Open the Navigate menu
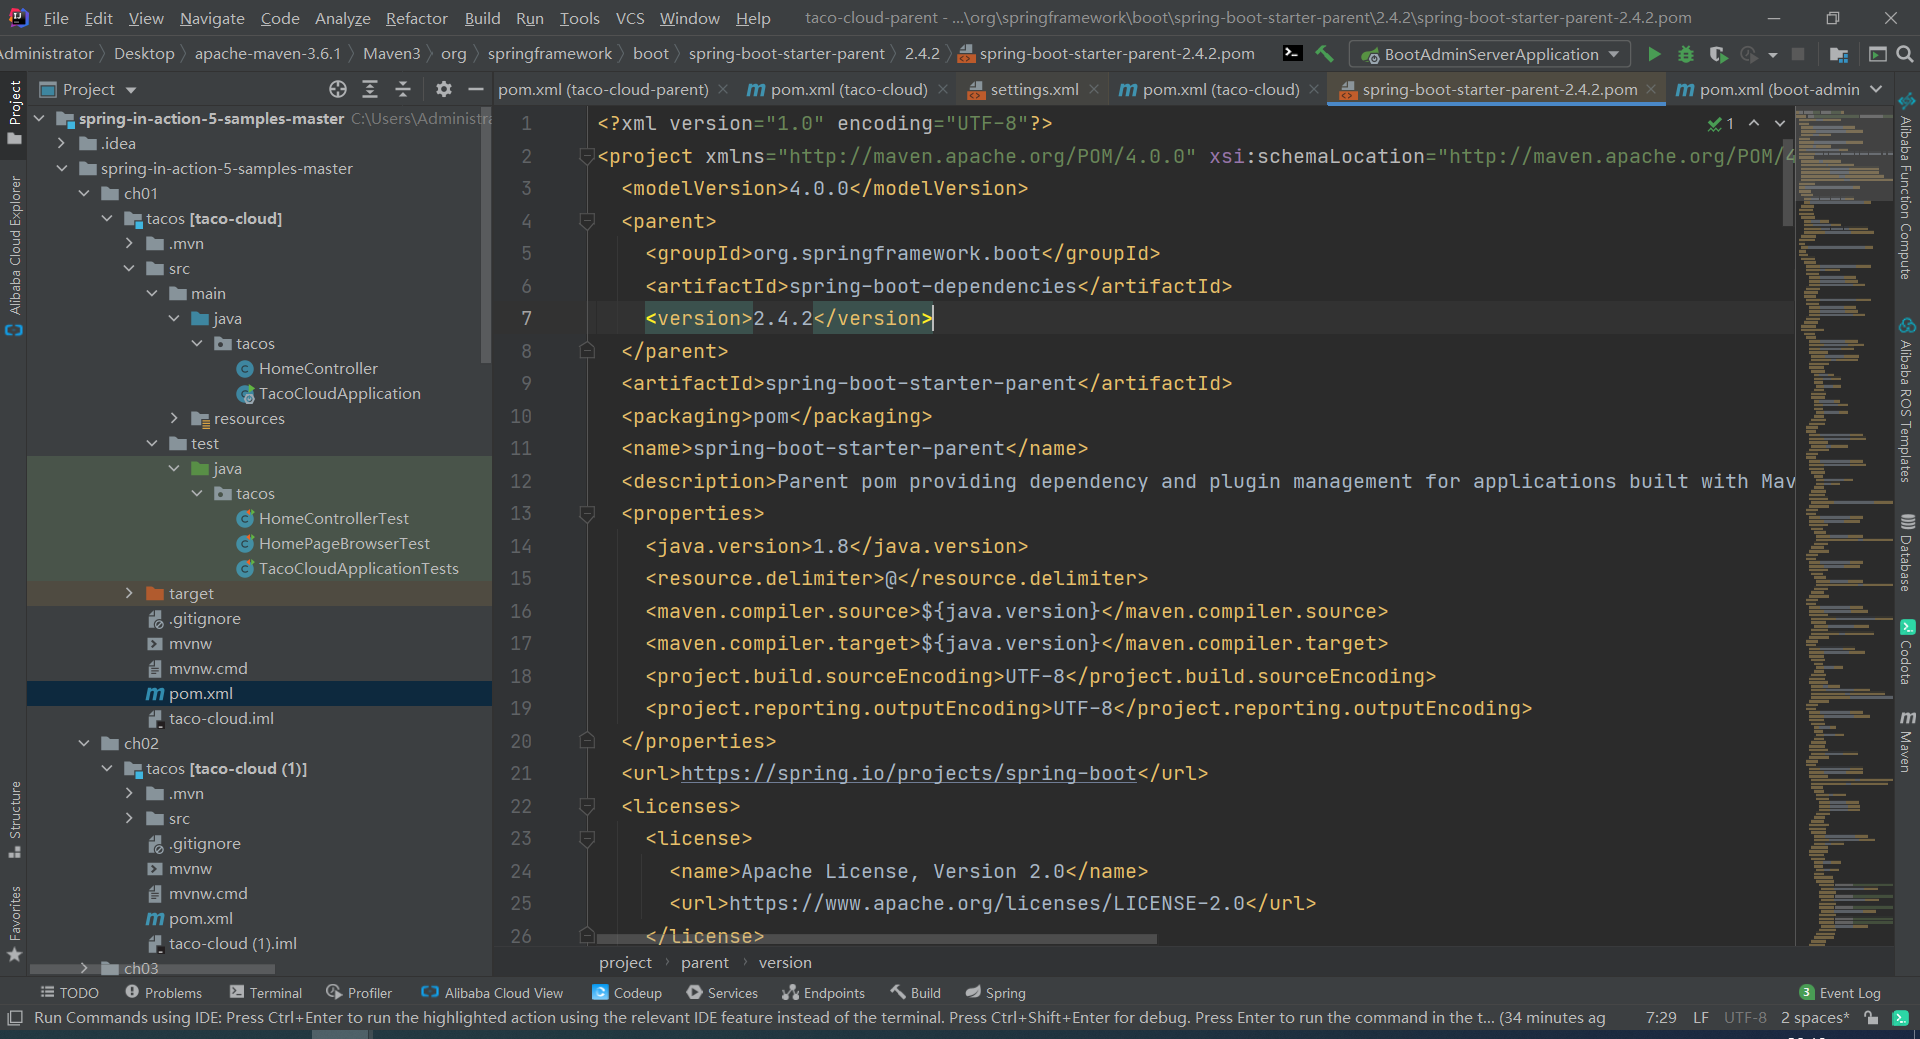The width and height of the screenshot is (1920, 1039). pos(212,18)
